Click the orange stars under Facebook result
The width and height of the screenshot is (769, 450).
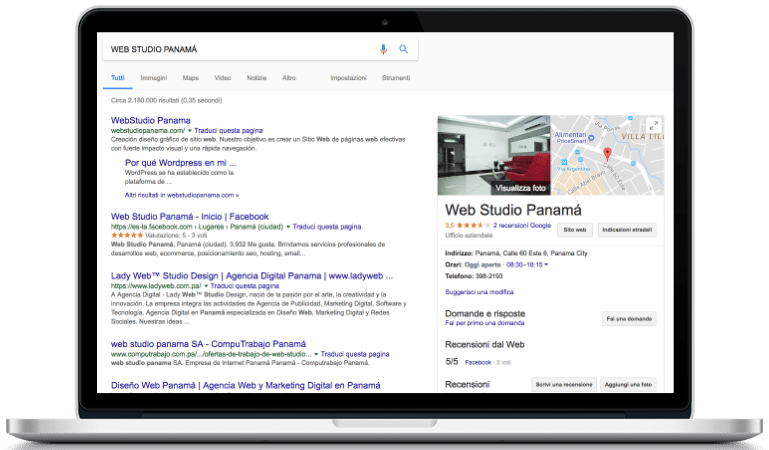[x=127, y=236]
